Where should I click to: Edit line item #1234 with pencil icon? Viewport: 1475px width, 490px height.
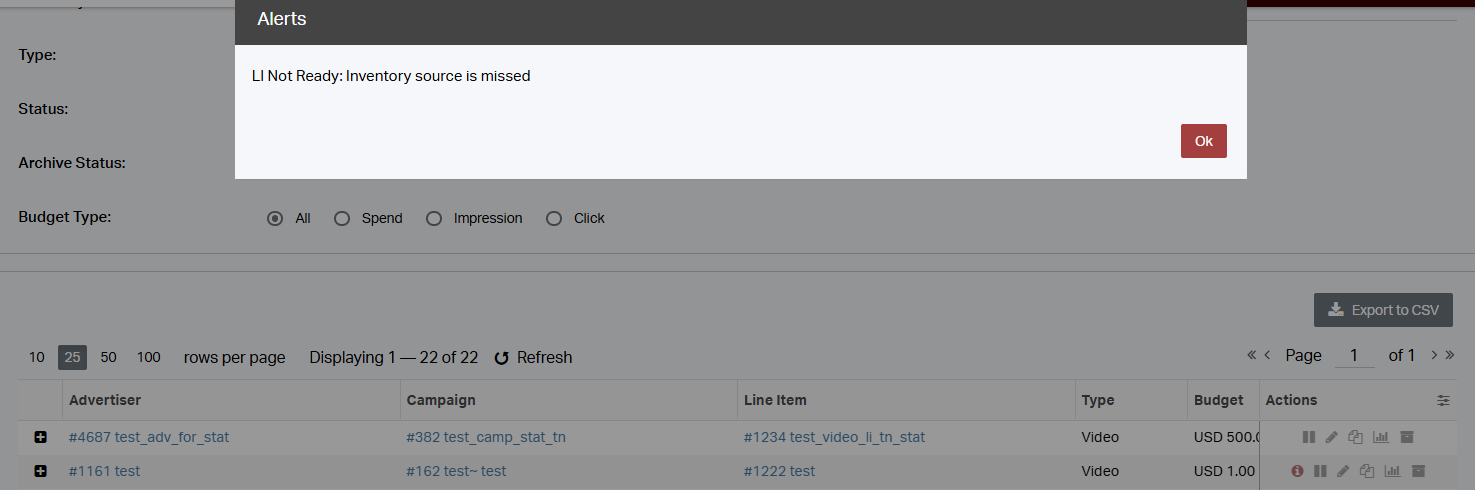(x=1331, y=437)
